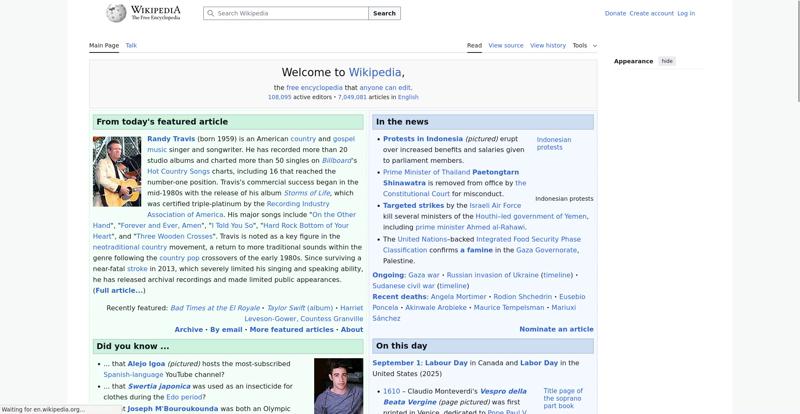
Task: Open the Wikipedia link in the welcome heading
Action: coord(375,72)
